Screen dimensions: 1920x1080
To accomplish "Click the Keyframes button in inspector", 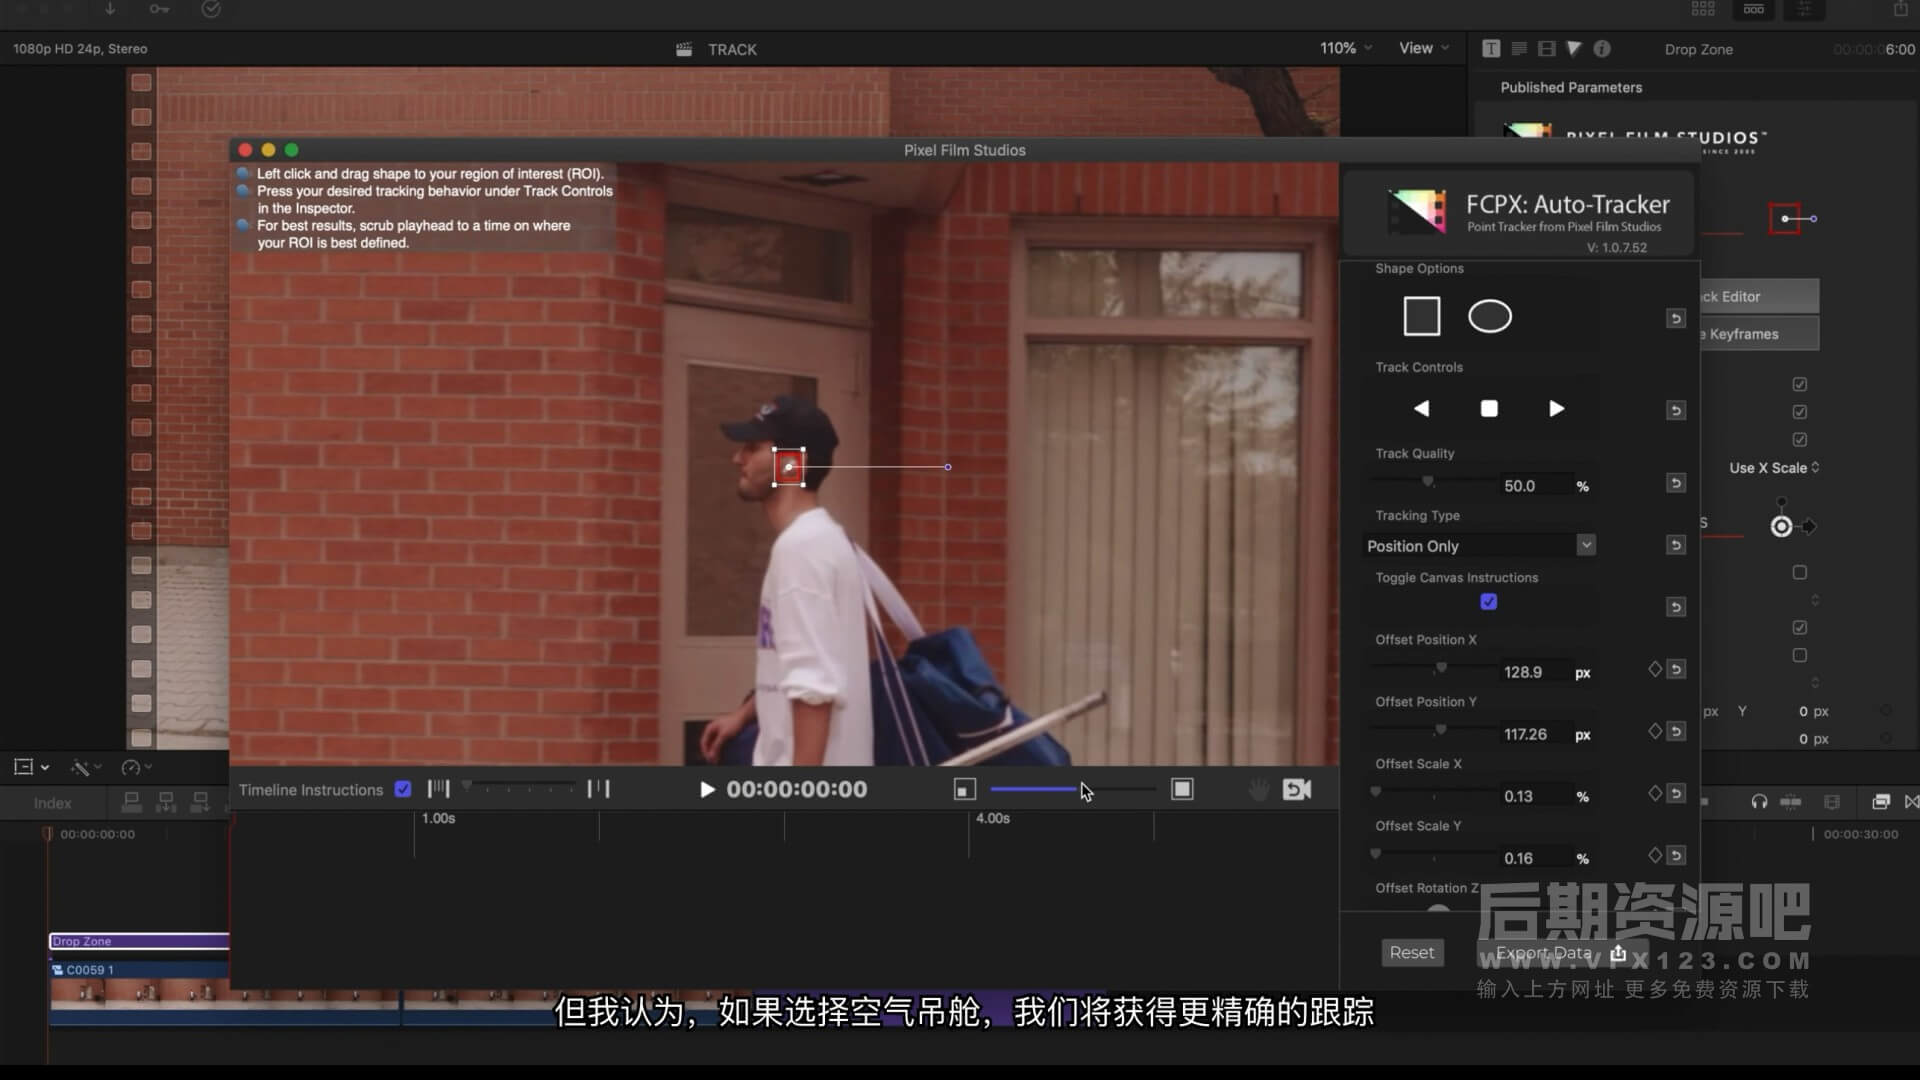I will (1760, 334).
